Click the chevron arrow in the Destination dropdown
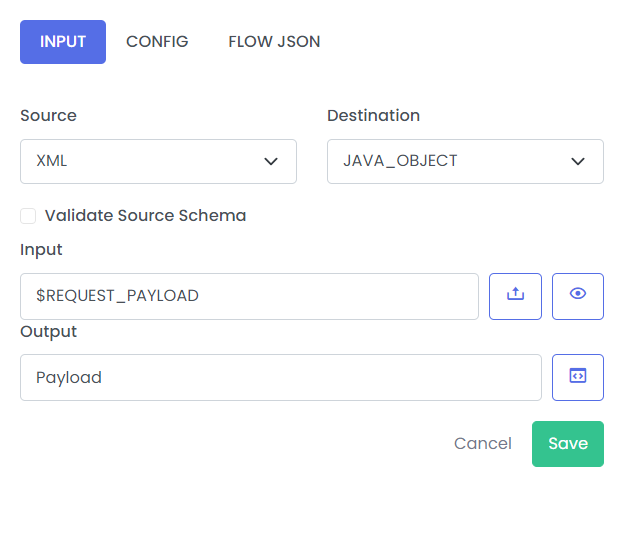This screenshot has width=623, height=536. pyautogui.click(x=577, y=162)
